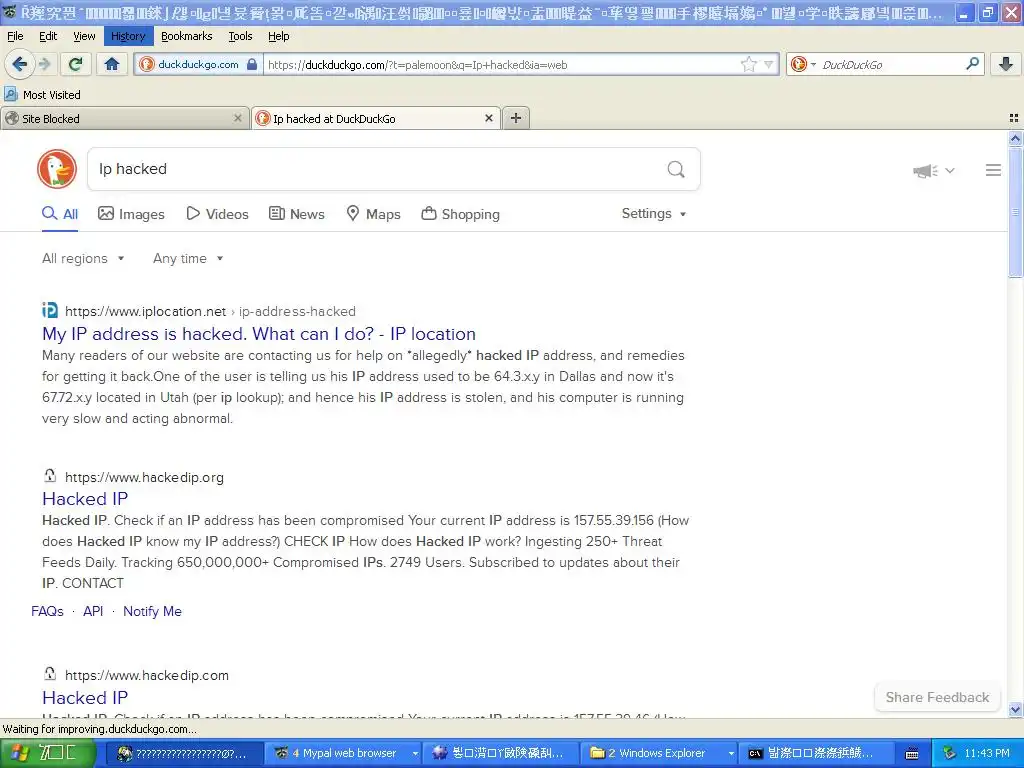
Task: Open the Any time filter
Action: click(188, 259)
